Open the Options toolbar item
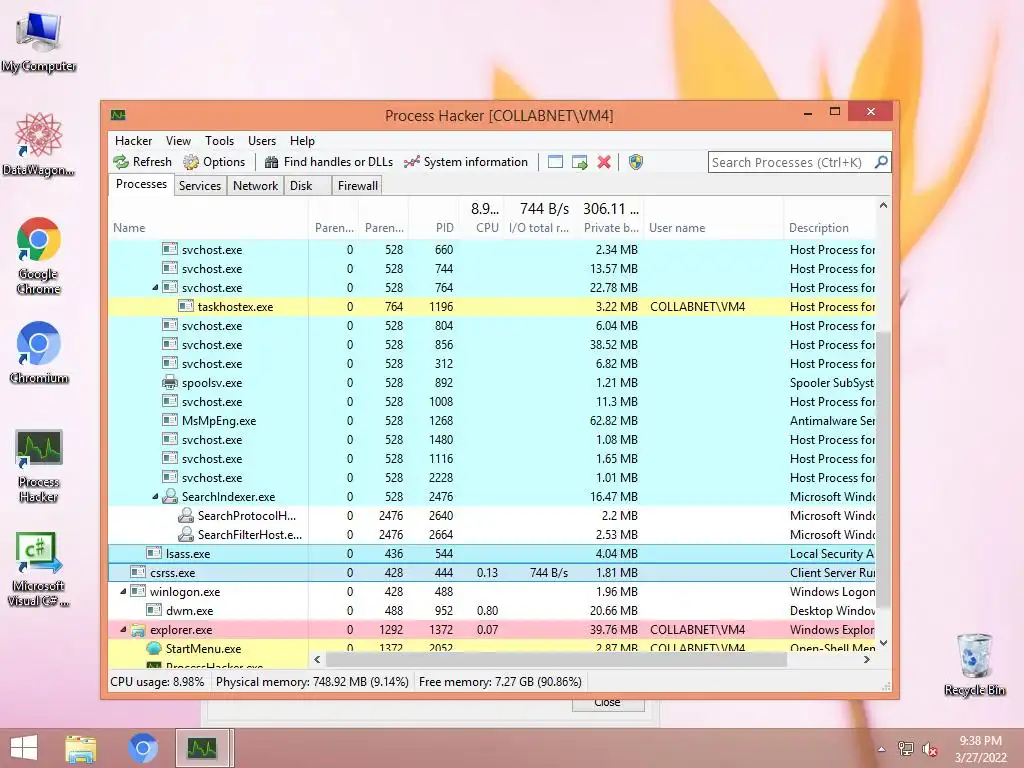Viewport: 1024px width, 768px height. point(214,162)
